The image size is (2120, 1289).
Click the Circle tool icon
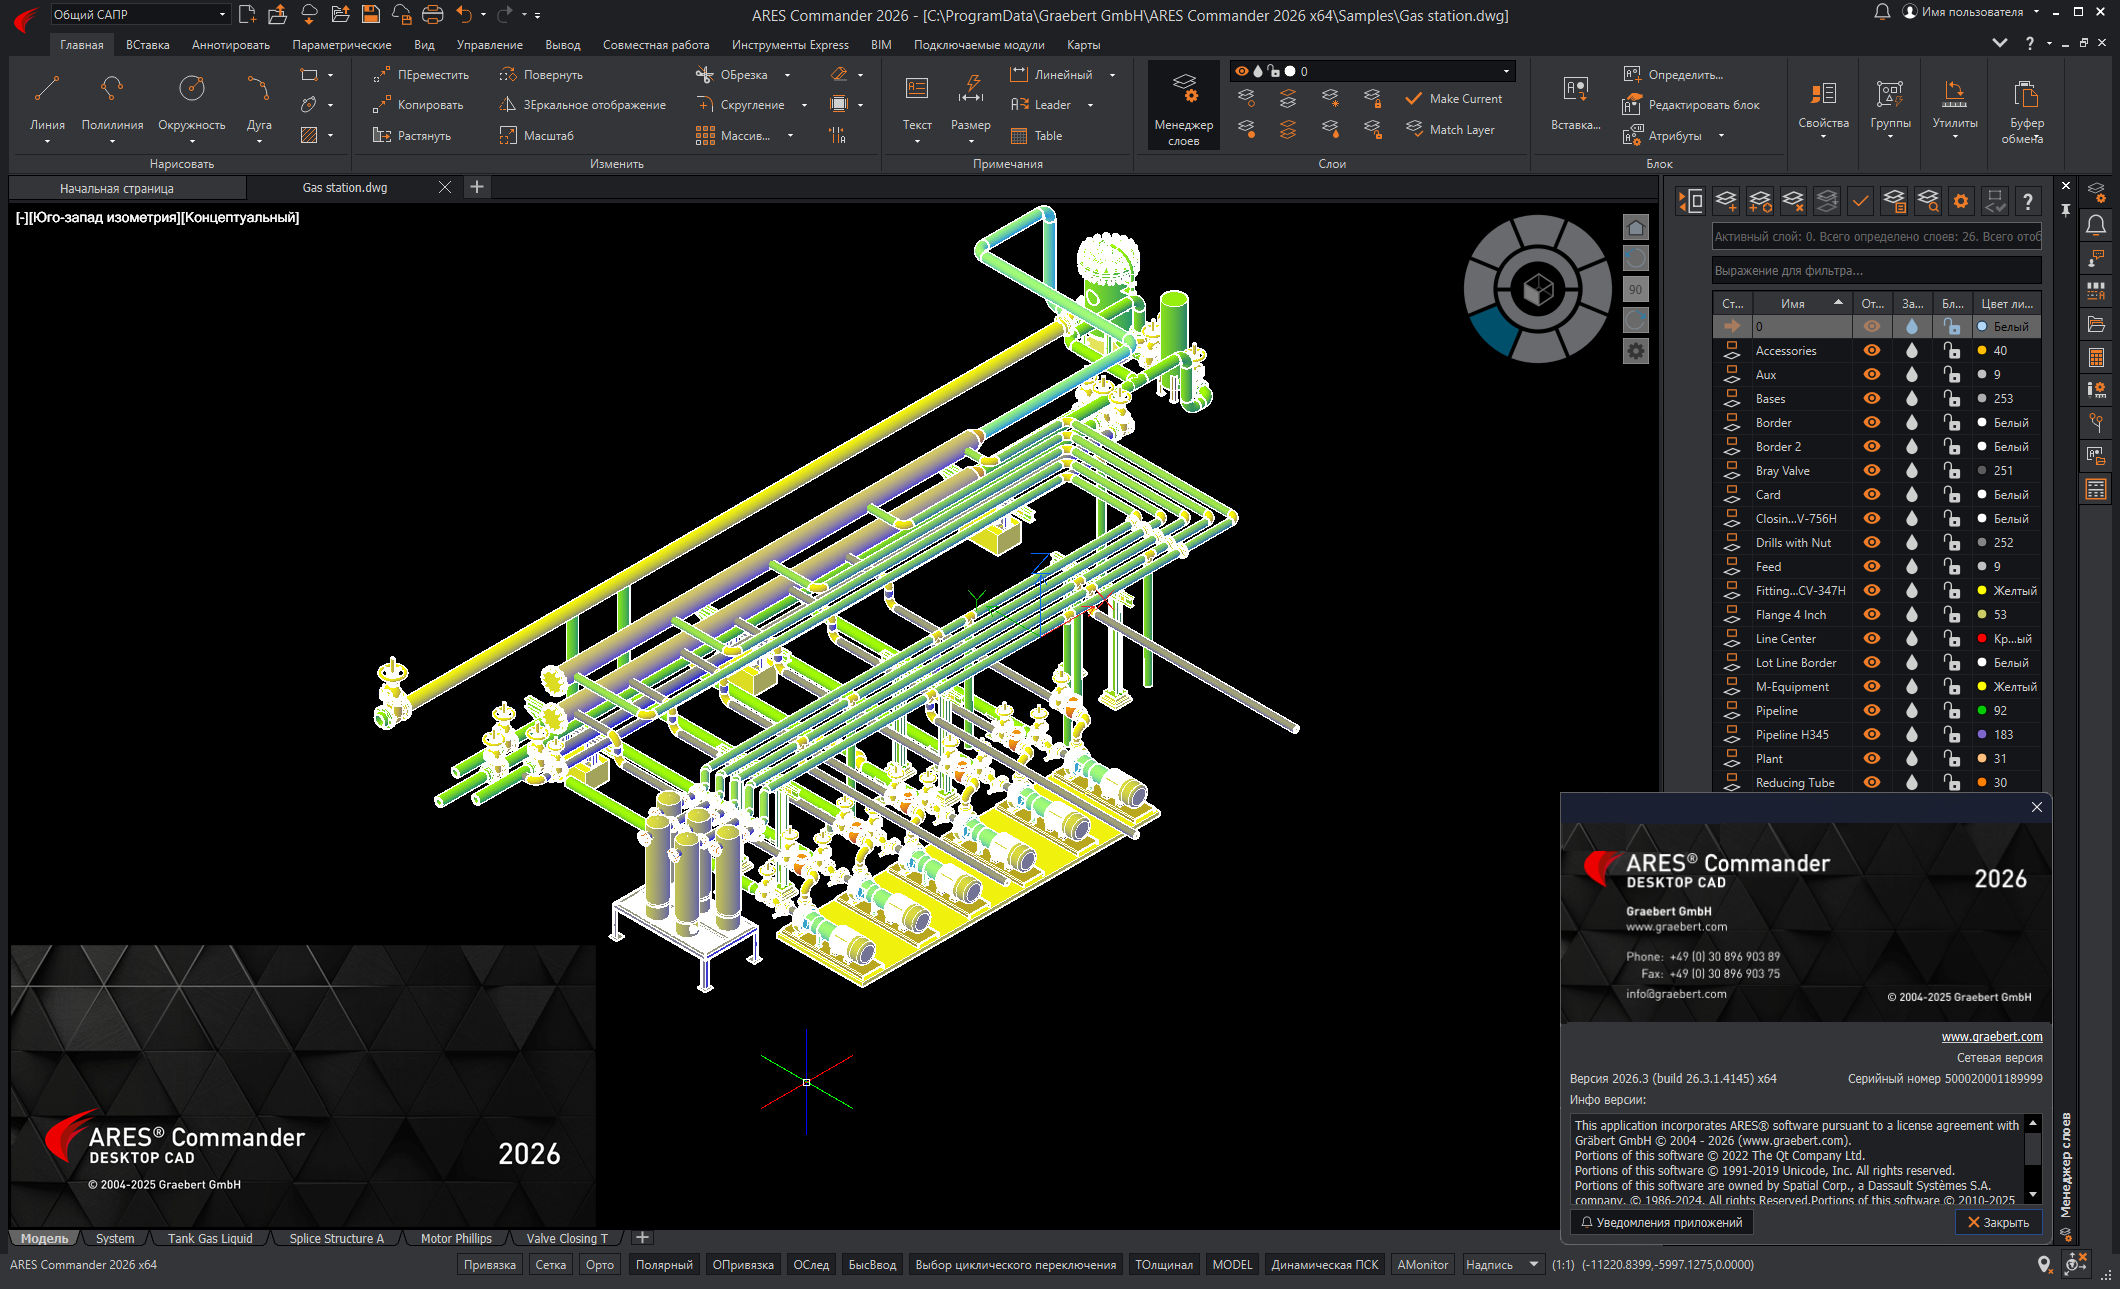pos(191,90)
